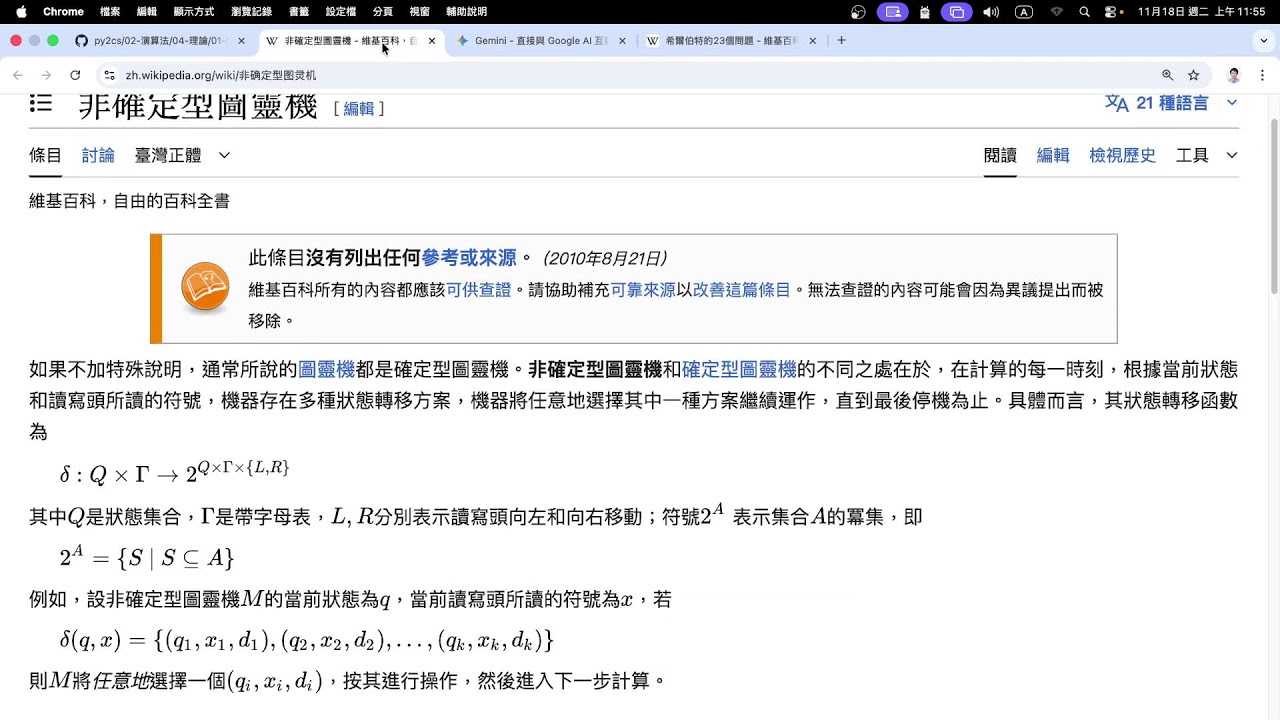Image resolution: width=1280 pixels, height=720 pixels.
Task: Open the 討論 talk tab
Action: (98, 155)
